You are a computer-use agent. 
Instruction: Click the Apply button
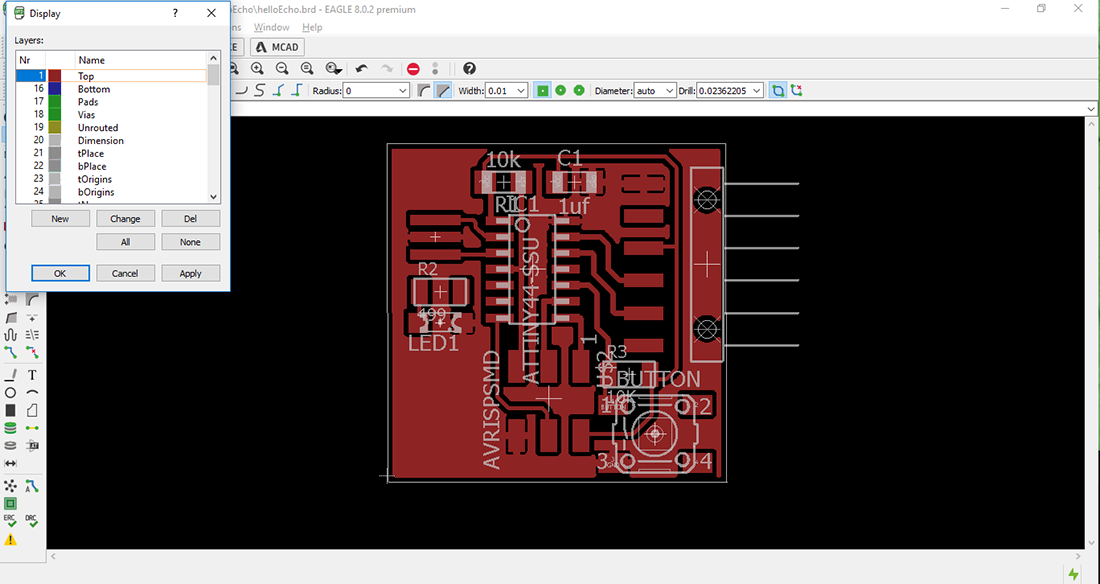pos(191,273)
